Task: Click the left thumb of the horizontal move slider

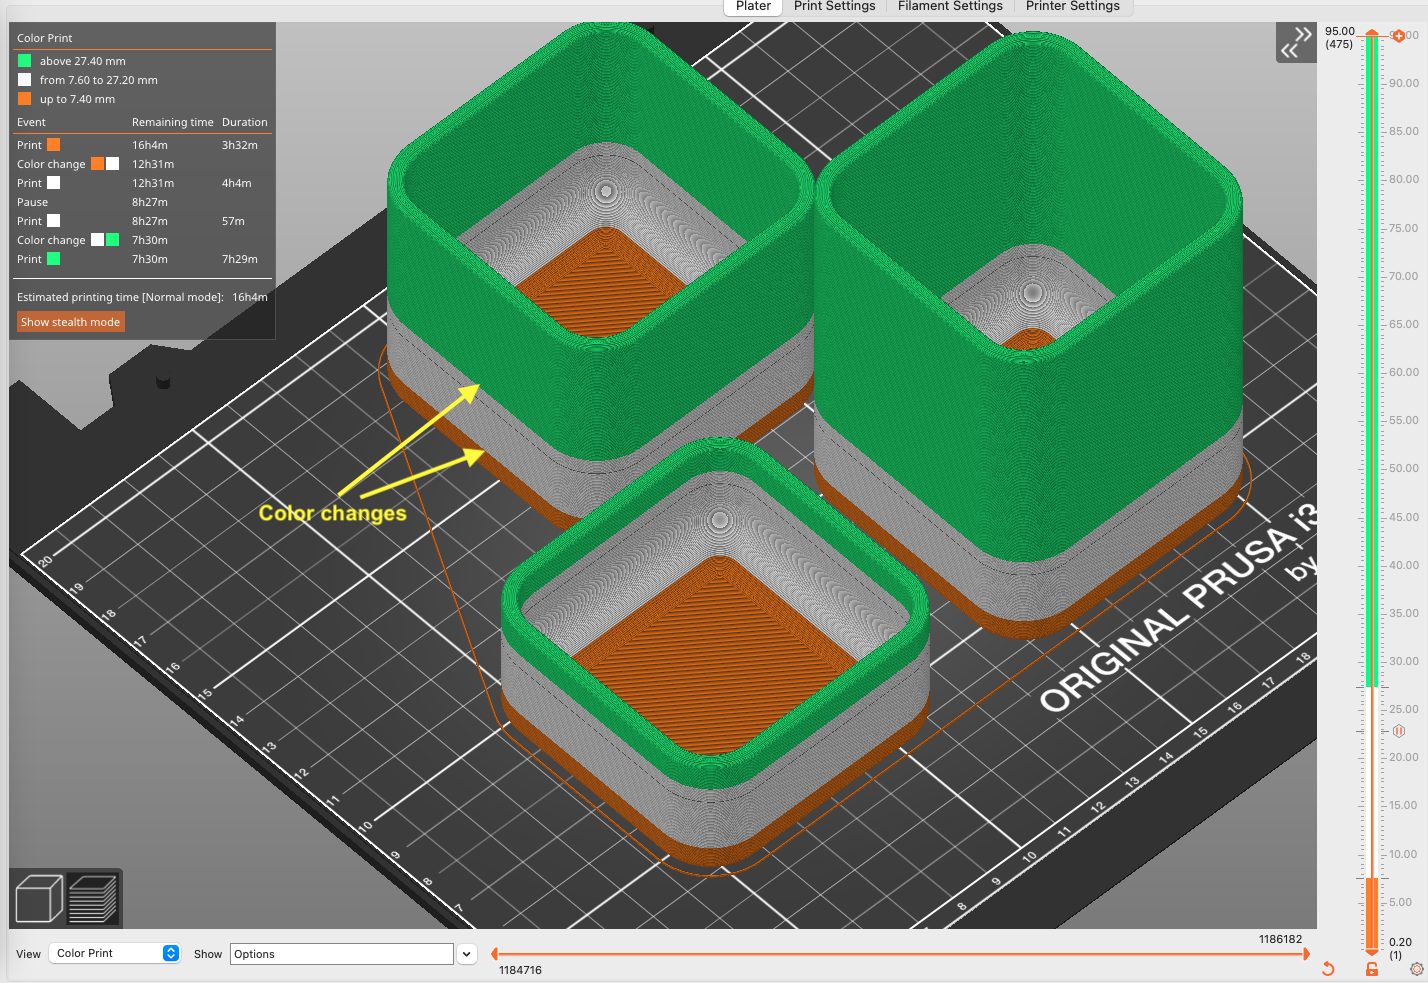Action: pos(494,954)
